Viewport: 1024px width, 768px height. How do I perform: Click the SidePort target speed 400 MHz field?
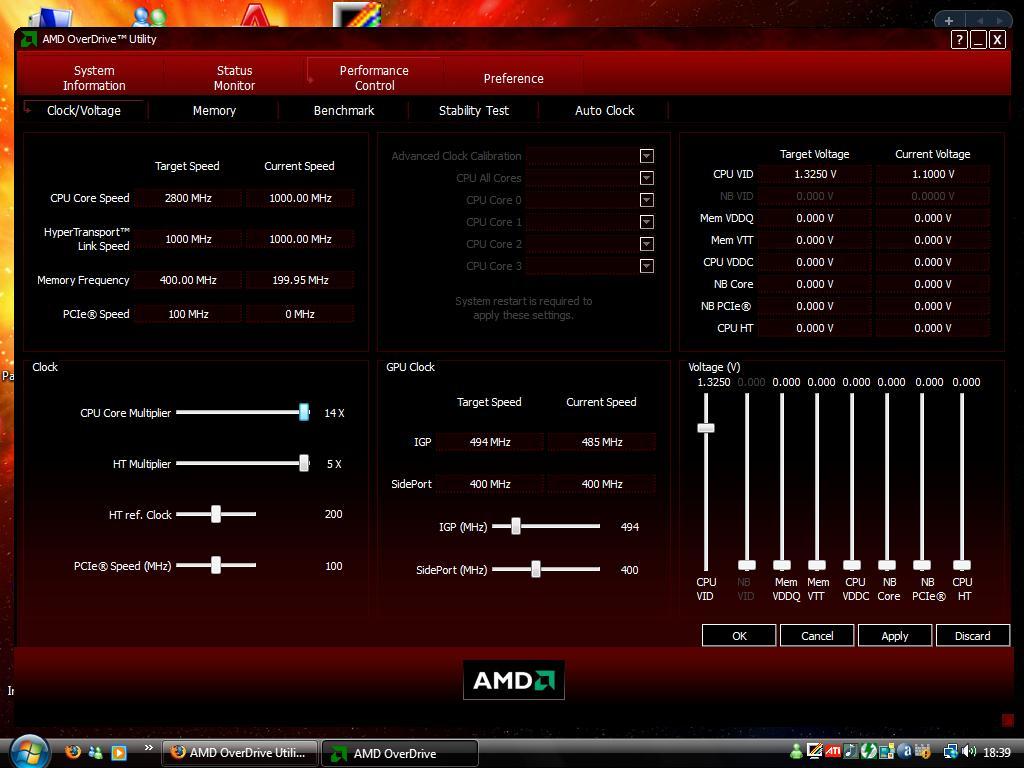490,484
